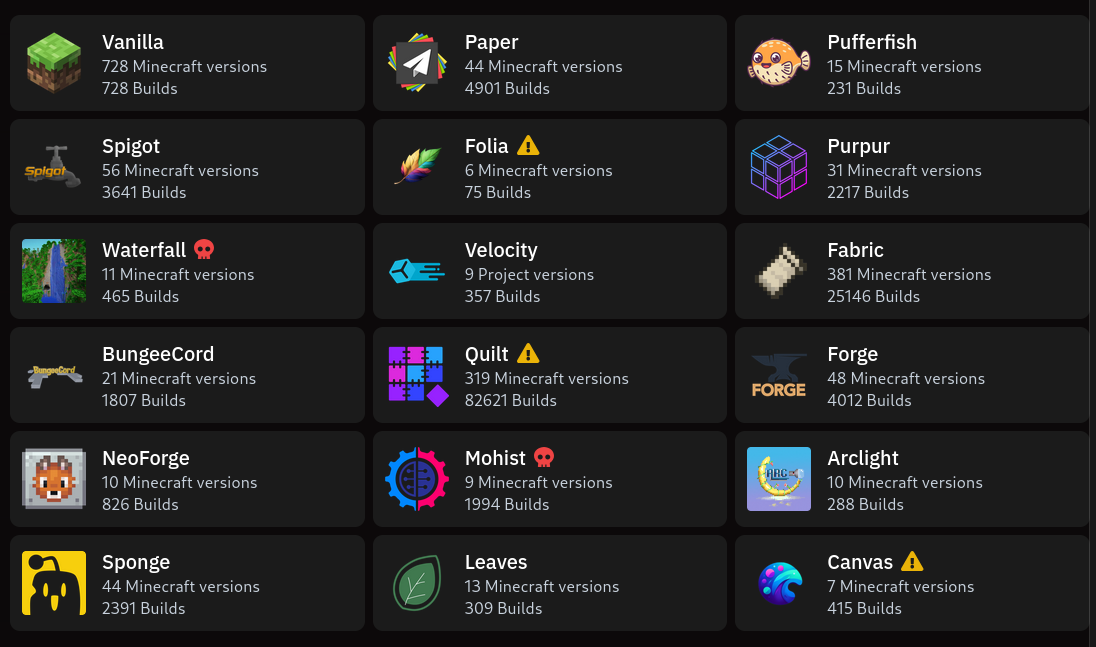Click the Forge anvil logo
1096x647 pixels.
point(779,375)
